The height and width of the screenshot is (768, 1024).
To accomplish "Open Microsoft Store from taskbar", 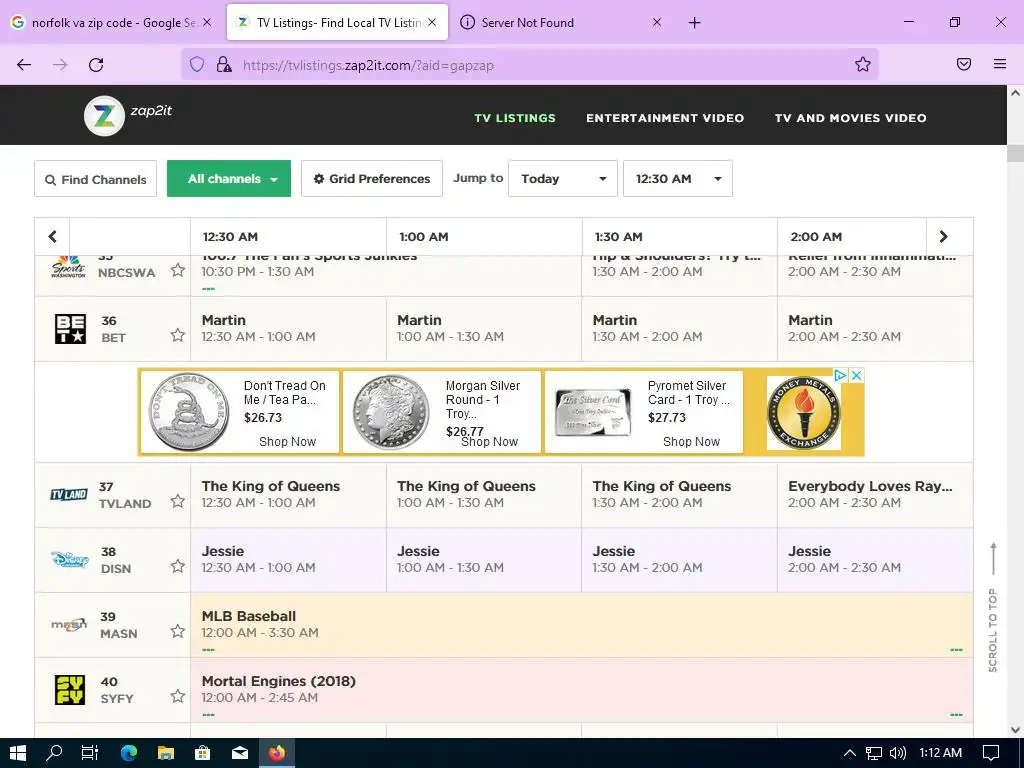I will (202, 753).
